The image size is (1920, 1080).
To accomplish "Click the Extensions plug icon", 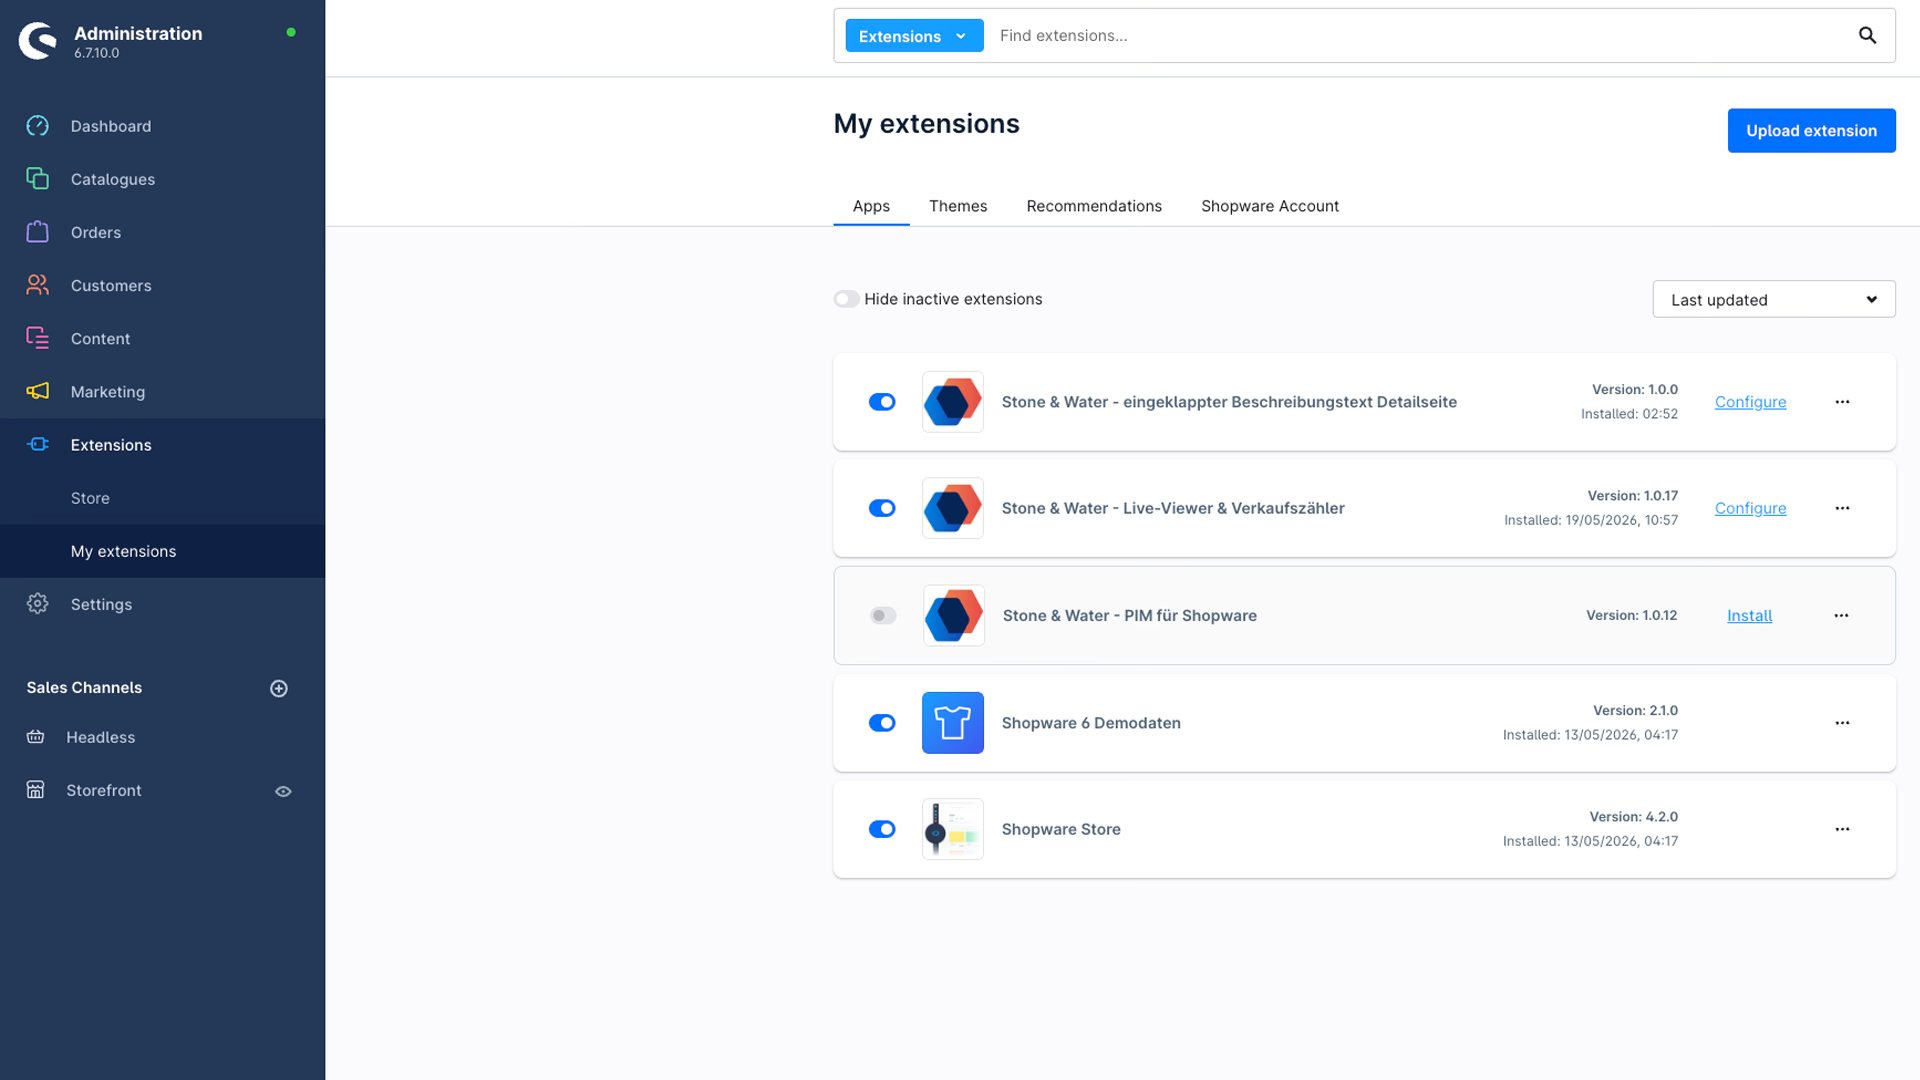I will tap(38, 444).
